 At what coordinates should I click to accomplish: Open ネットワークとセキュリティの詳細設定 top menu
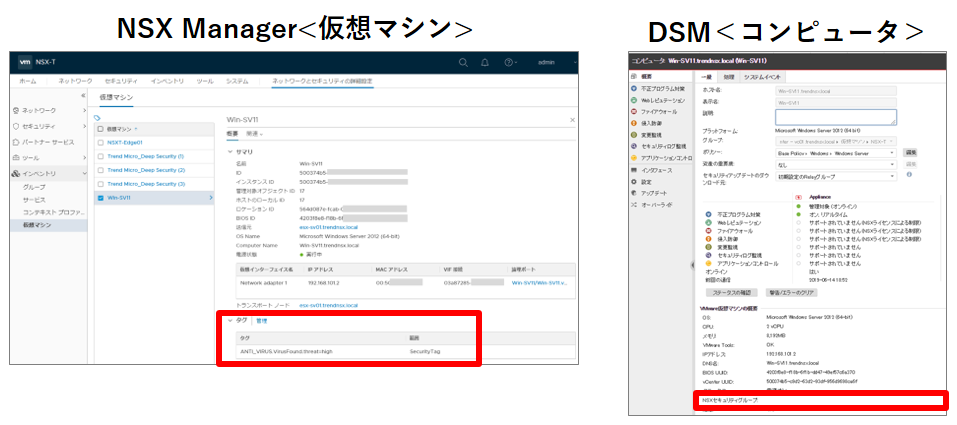click(322, 81)
